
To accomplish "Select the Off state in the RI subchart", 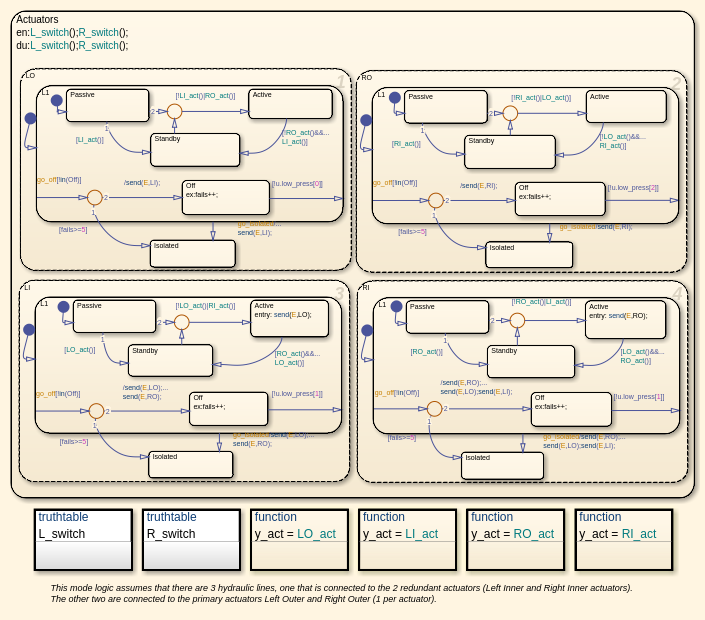I will 571,409.
